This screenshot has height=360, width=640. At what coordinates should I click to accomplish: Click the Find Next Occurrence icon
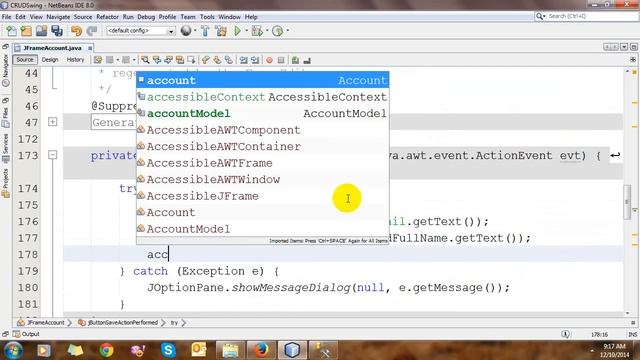click(168, 60)
